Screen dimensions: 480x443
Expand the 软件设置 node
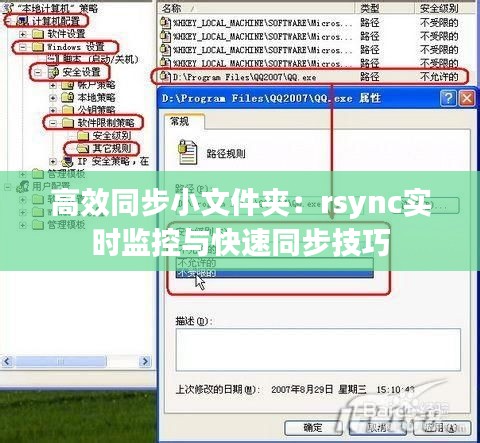click(23, 34)
